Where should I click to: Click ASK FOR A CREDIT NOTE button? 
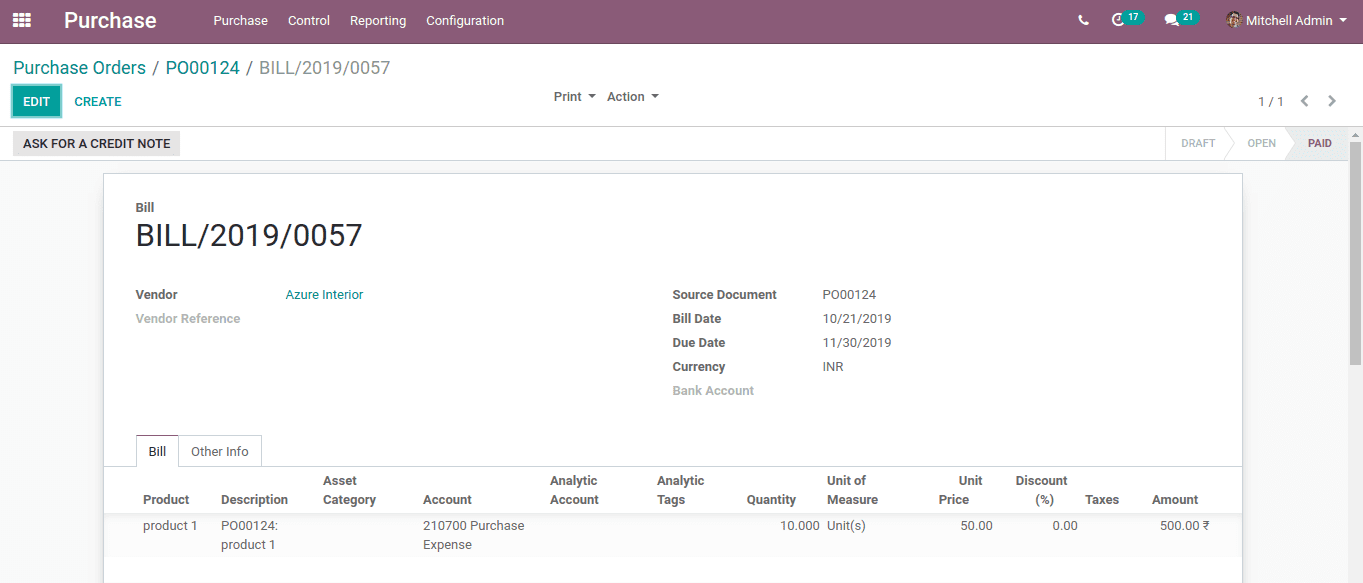tap(97, 144)
